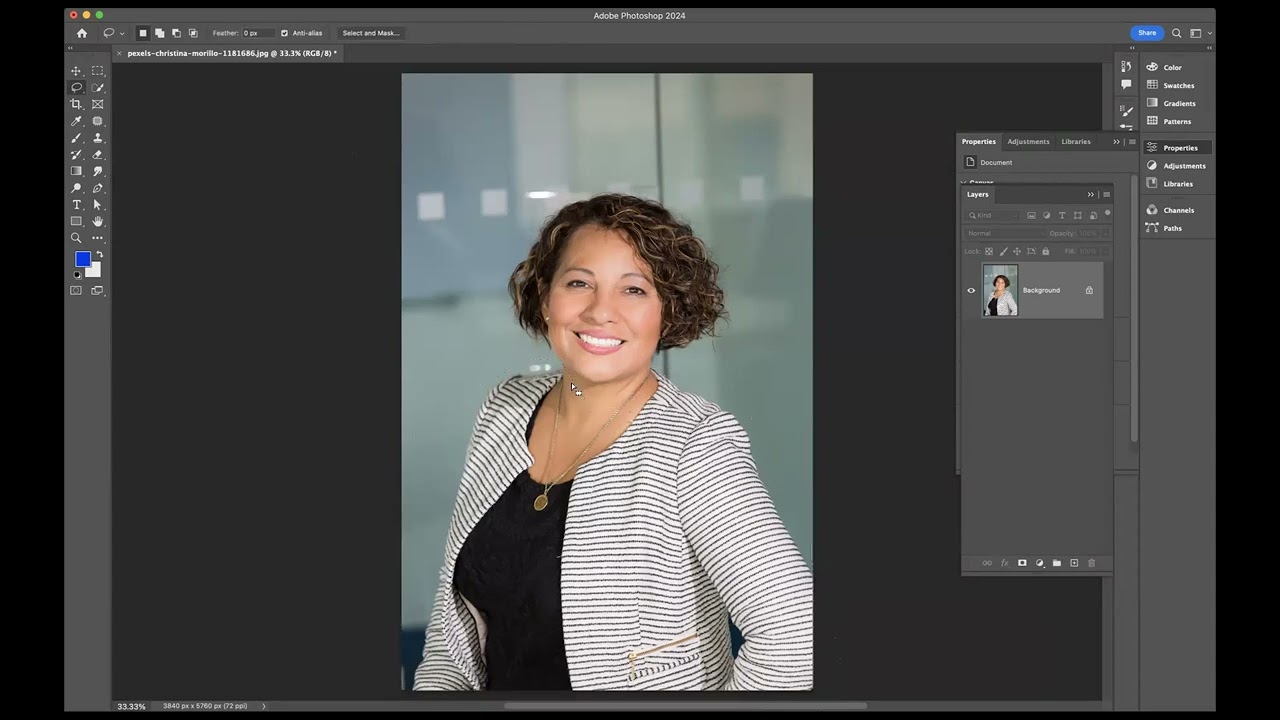Screen dimensions: 1280x720
Task: Open Paths panel from collapsed dock
Action: coord(1172,228)
